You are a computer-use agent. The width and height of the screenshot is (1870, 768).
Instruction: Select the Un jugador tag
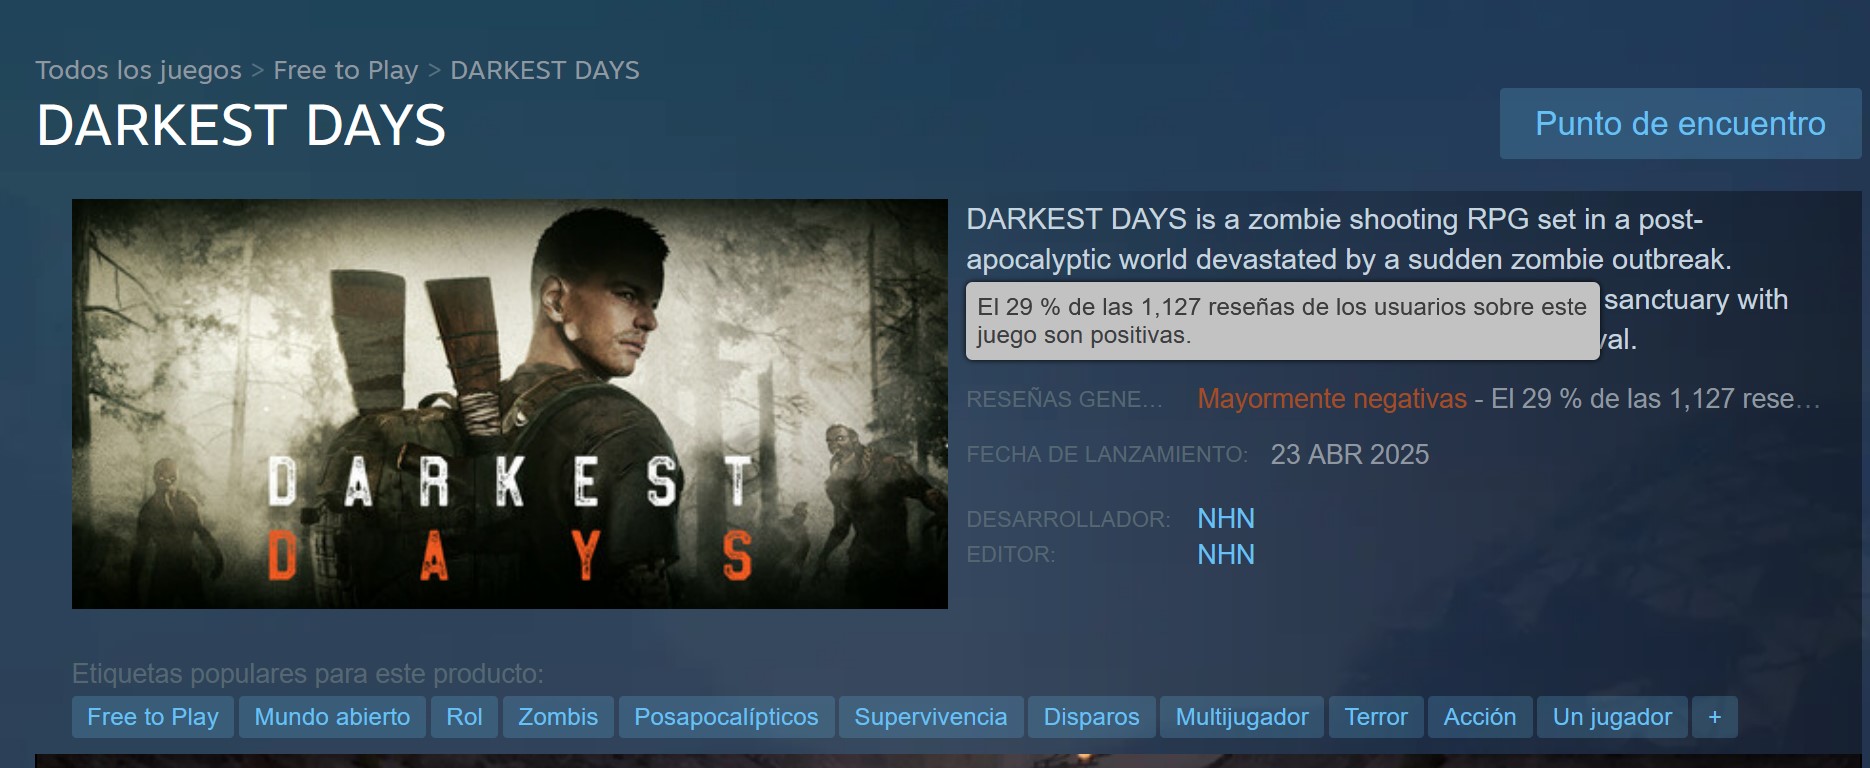(x=1612, y=717)
